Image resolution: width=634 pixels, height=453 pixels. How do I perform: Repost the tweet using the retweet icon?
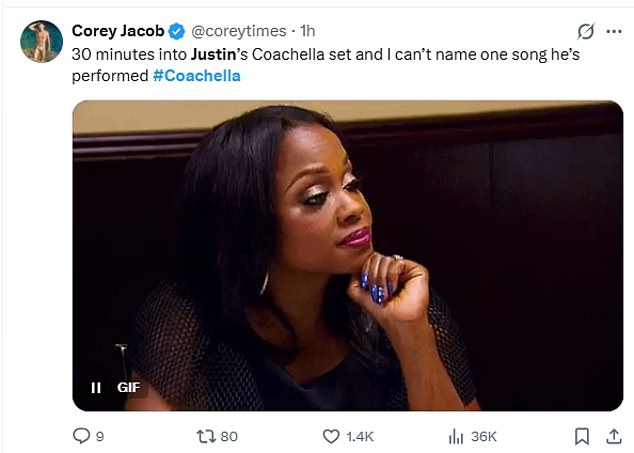[203, 436]
